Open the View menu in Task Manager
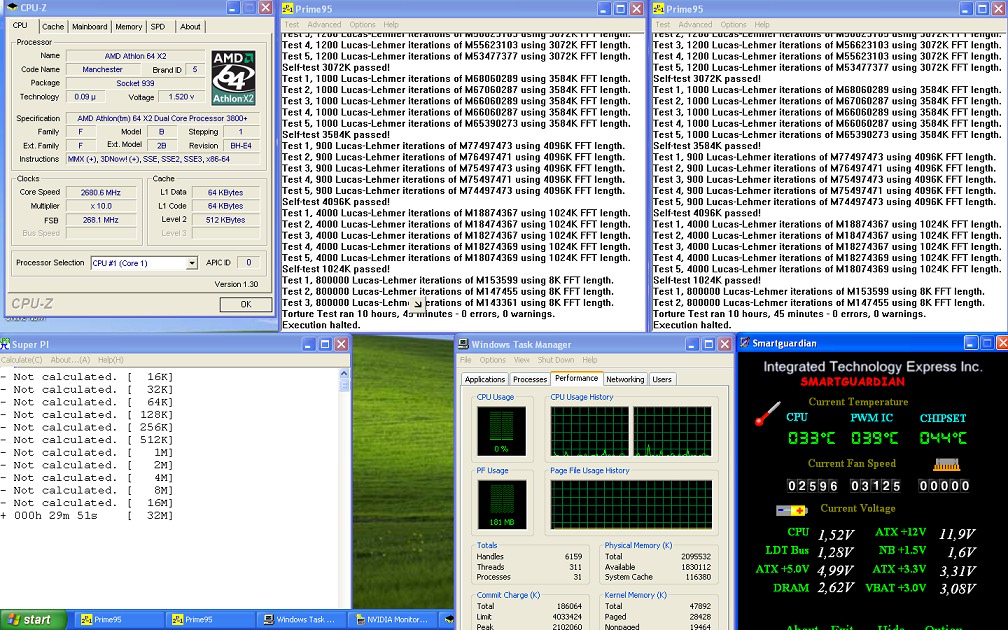The height and width of the screenshot is (630, 1008). coord(521,360)
